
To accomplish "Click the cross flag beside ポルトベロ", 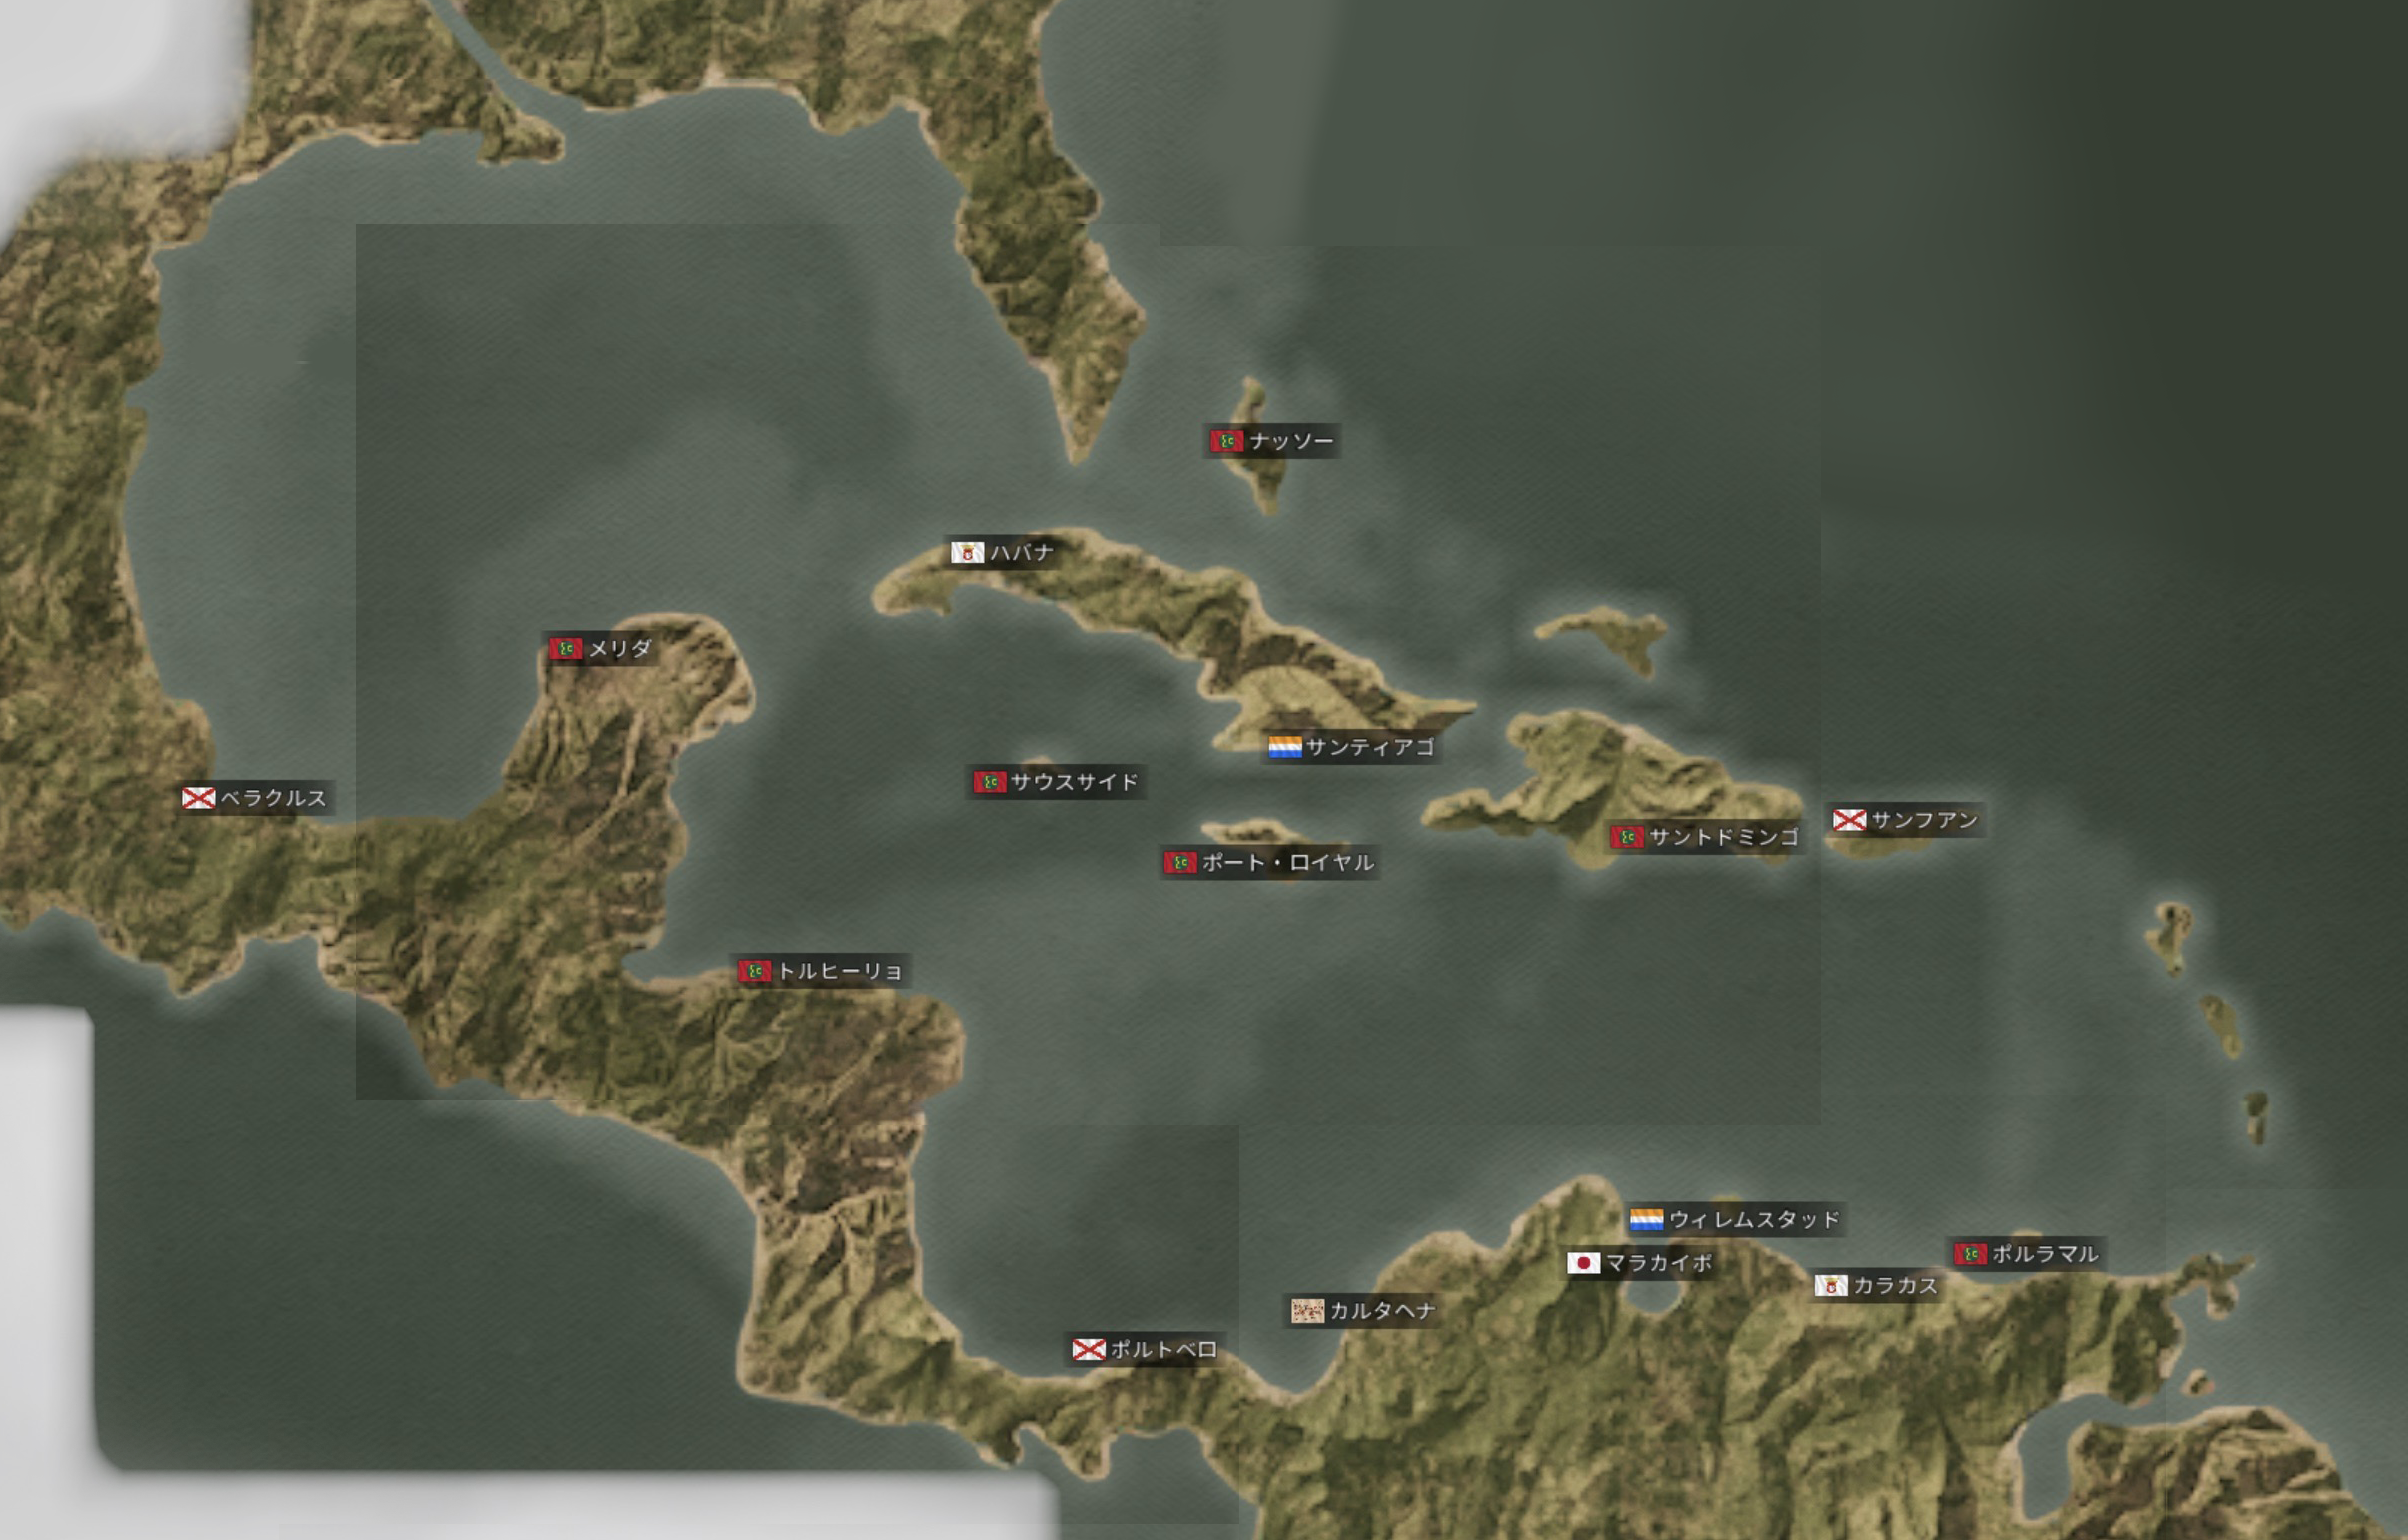I will (1089, 1350).
